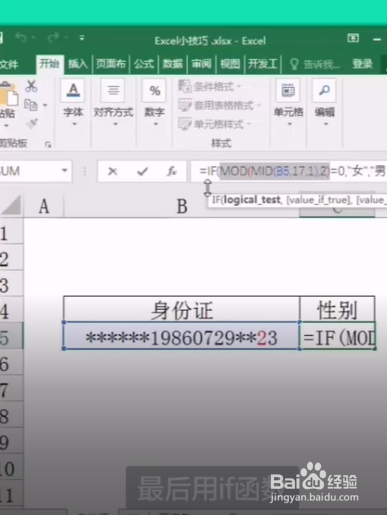
Task: Open the 公式 ribbon tab
Action: (144, 63)
